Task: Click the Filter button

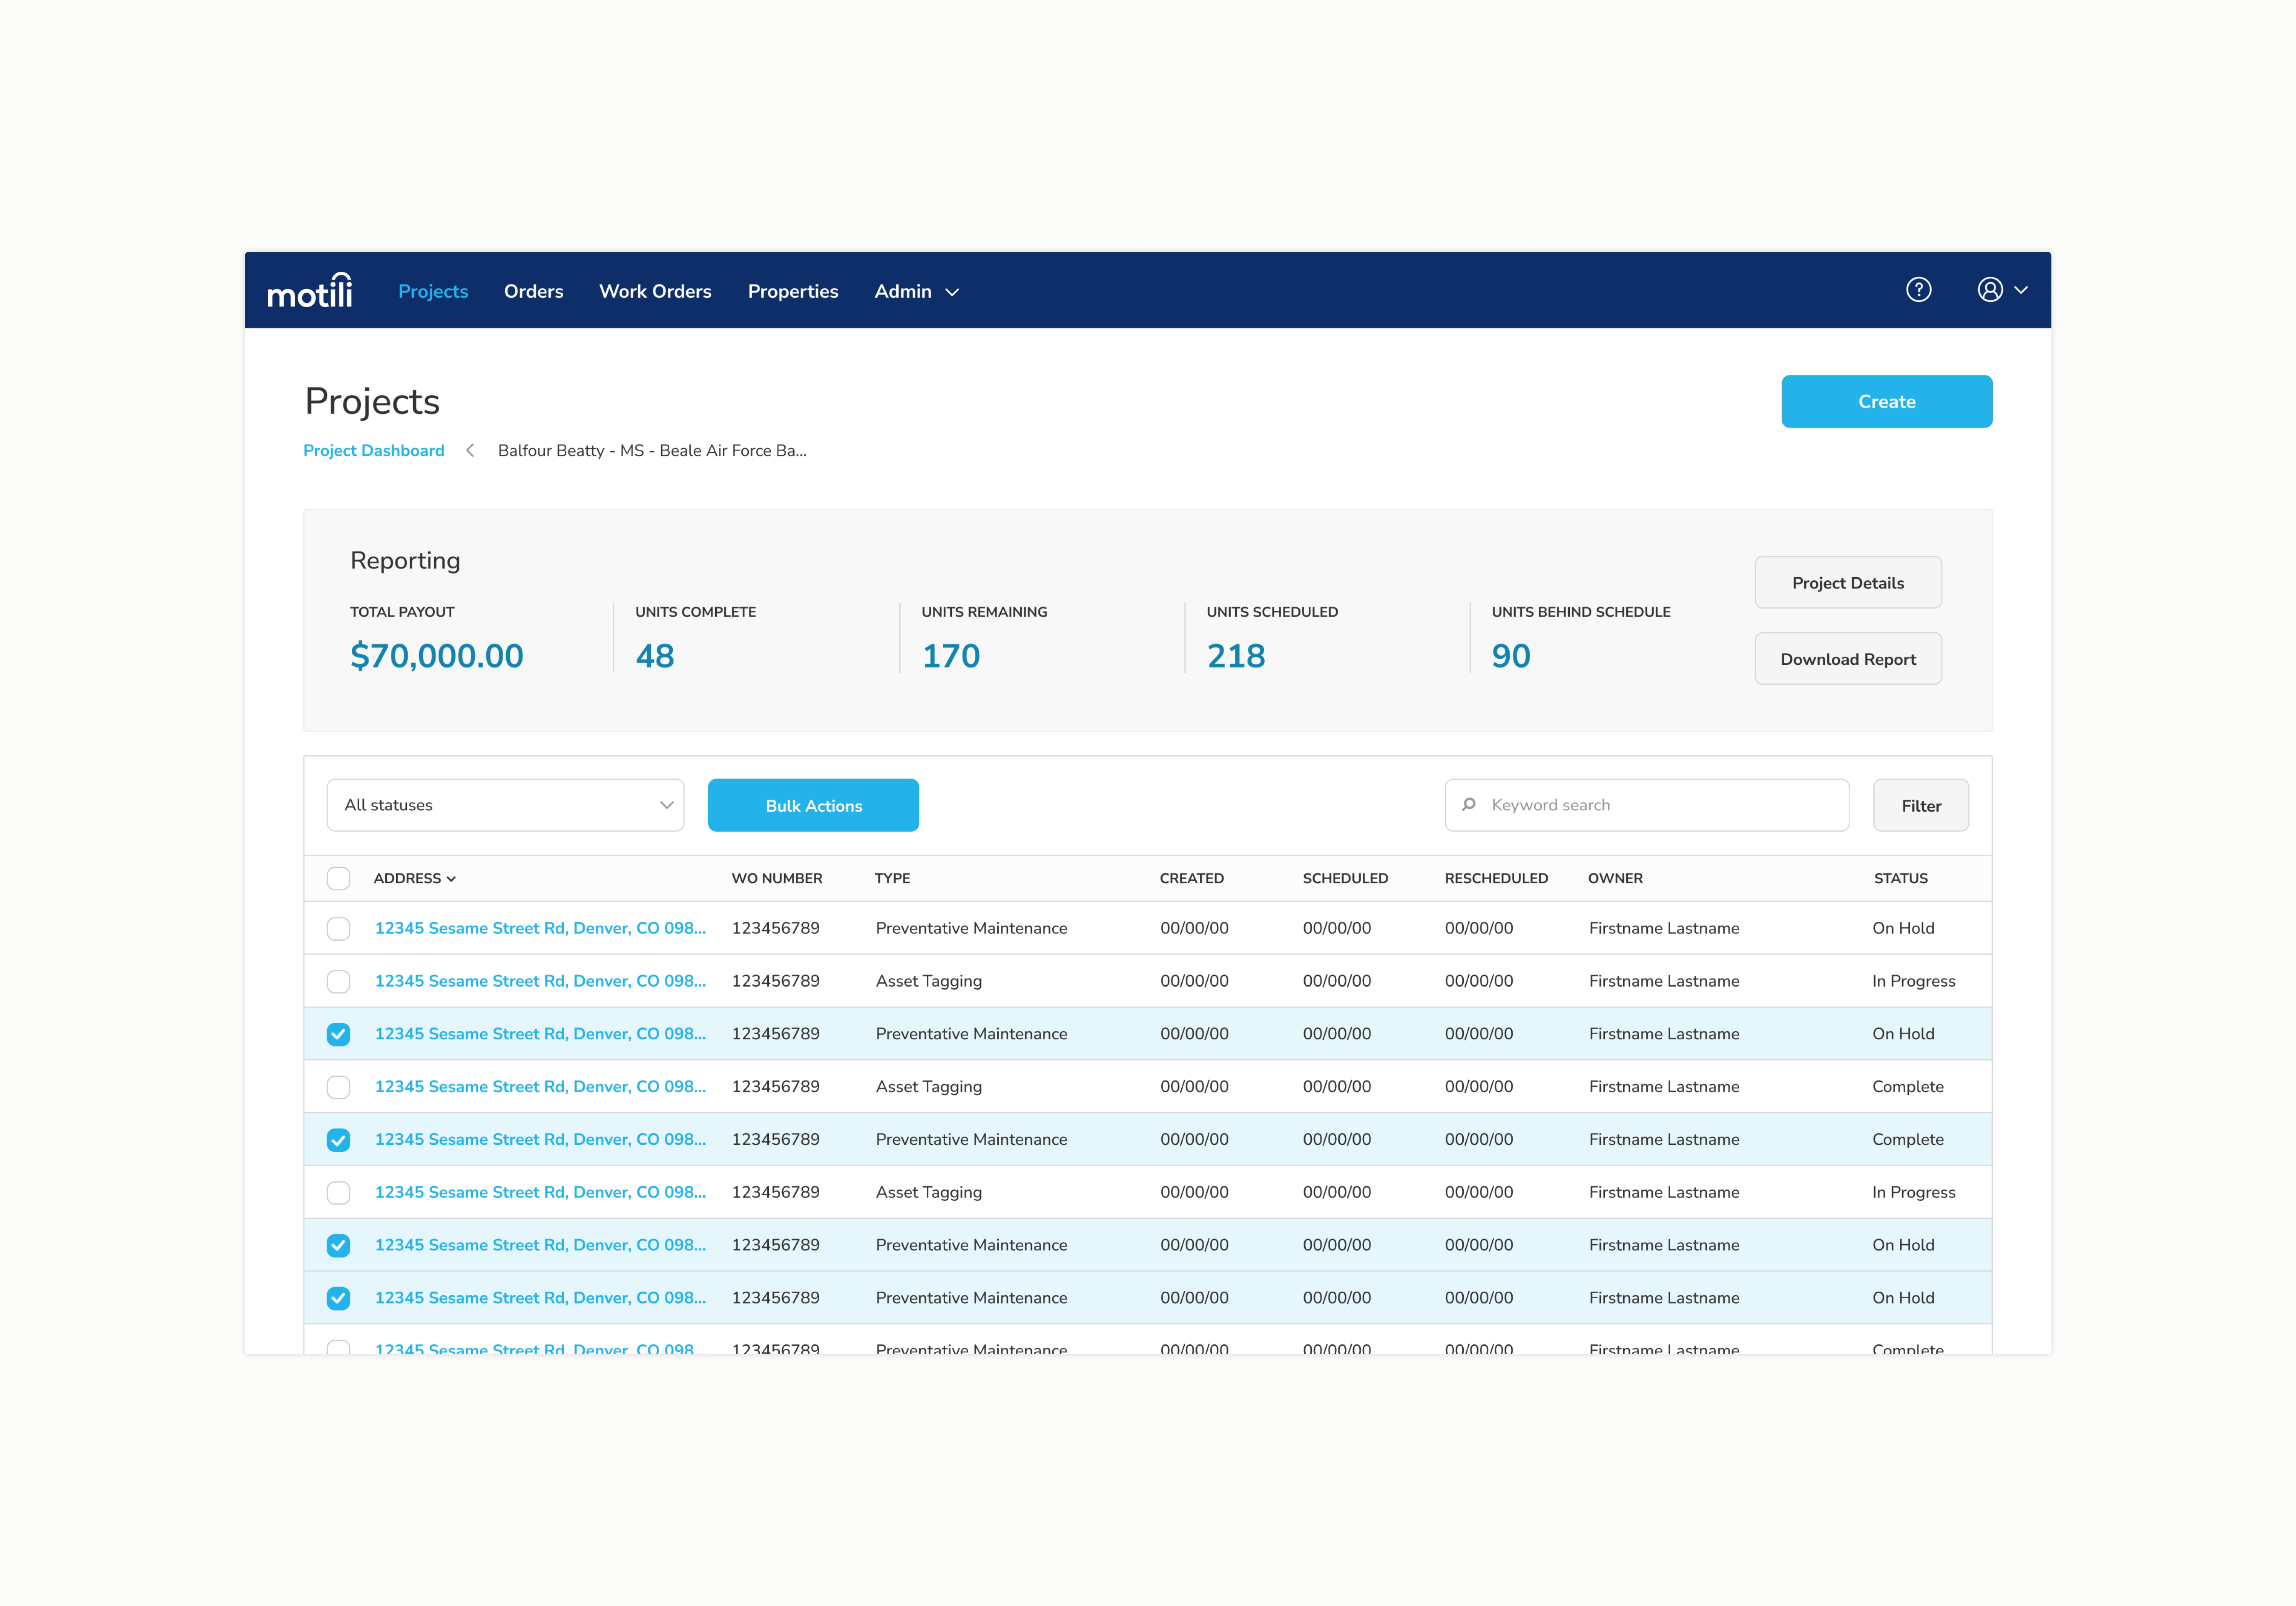Action: coord(1921,805)
